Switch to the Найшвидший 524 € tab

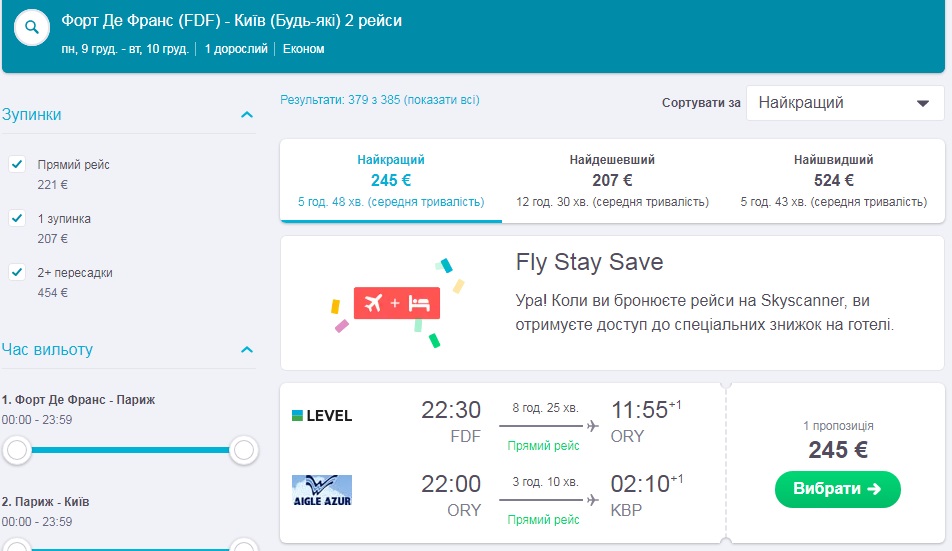[833, 180]
